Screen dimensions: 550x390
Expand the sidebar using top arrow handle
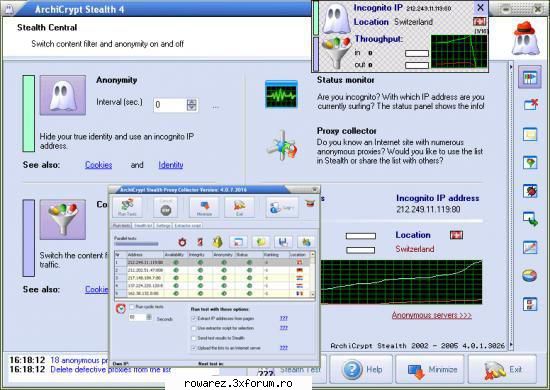click(x=511, y=67)
